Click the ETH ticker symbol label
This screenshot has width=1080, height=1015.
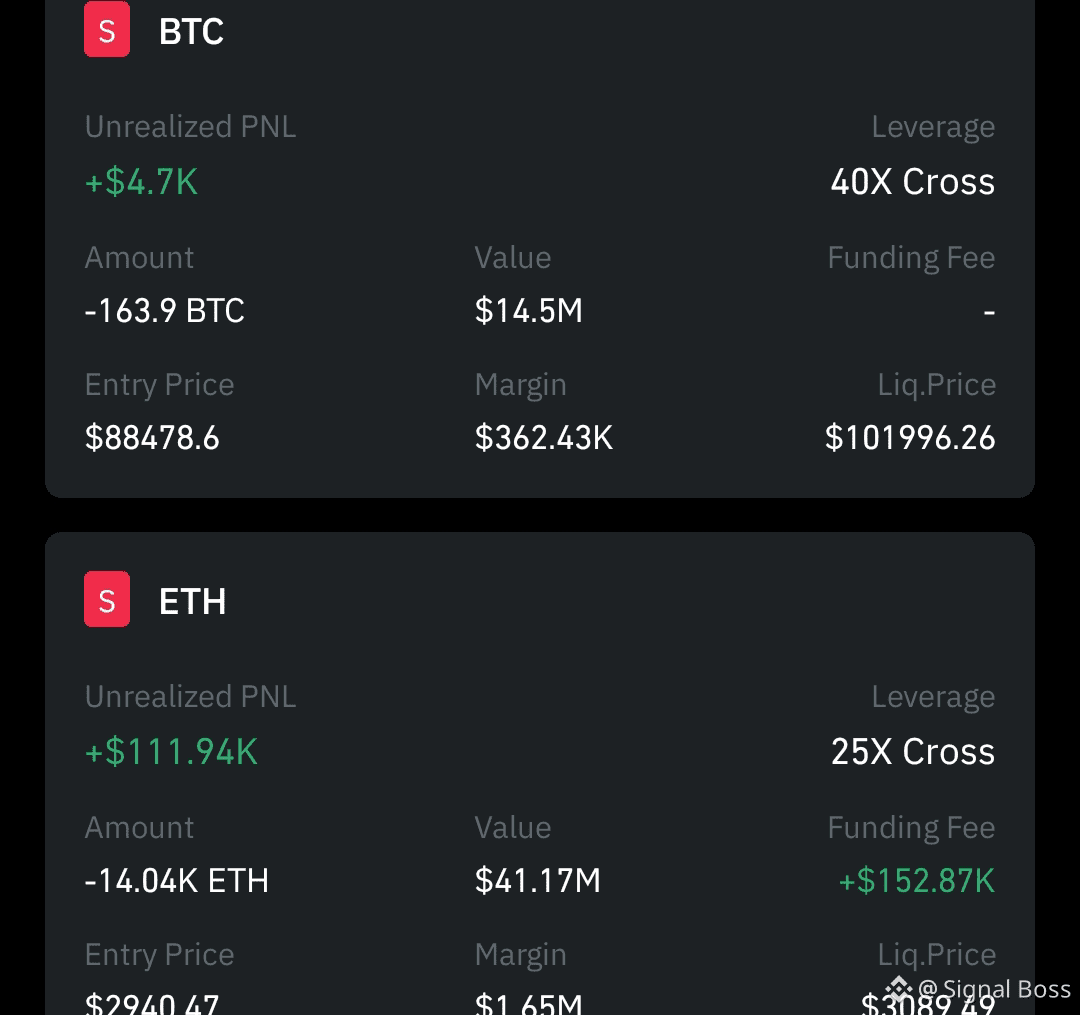click(x=192, y=600)
